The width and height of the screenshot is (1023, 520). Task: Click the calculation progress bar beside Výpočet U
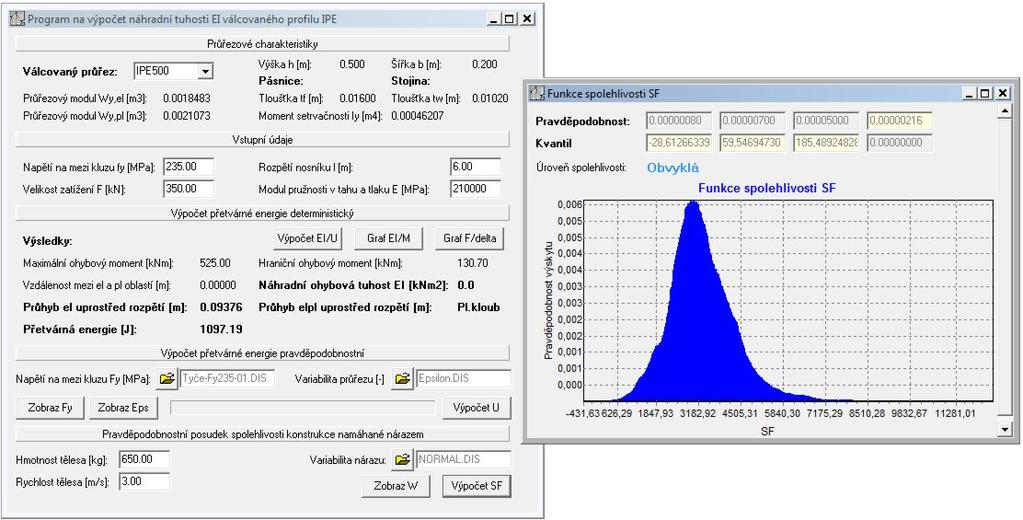coord(303,407)
